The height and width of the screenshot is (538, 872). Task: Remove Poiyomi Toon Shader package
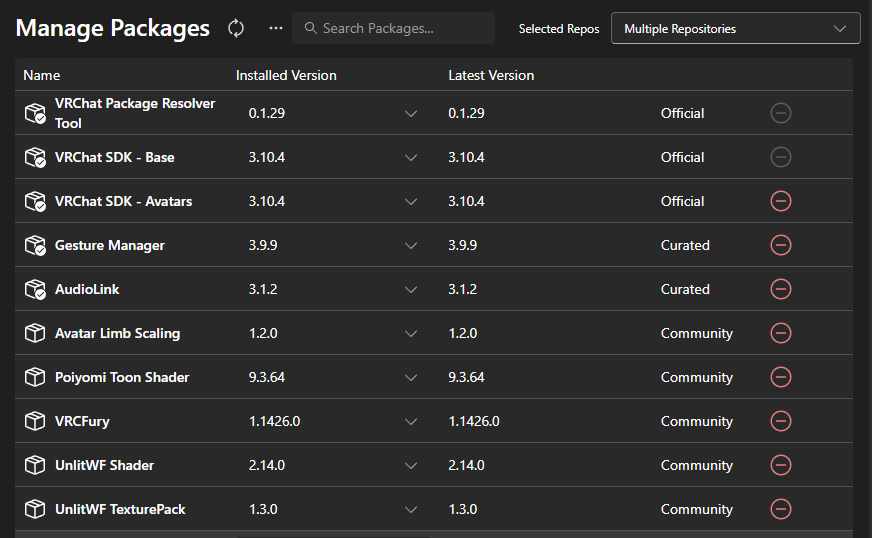tap(781, 377)
